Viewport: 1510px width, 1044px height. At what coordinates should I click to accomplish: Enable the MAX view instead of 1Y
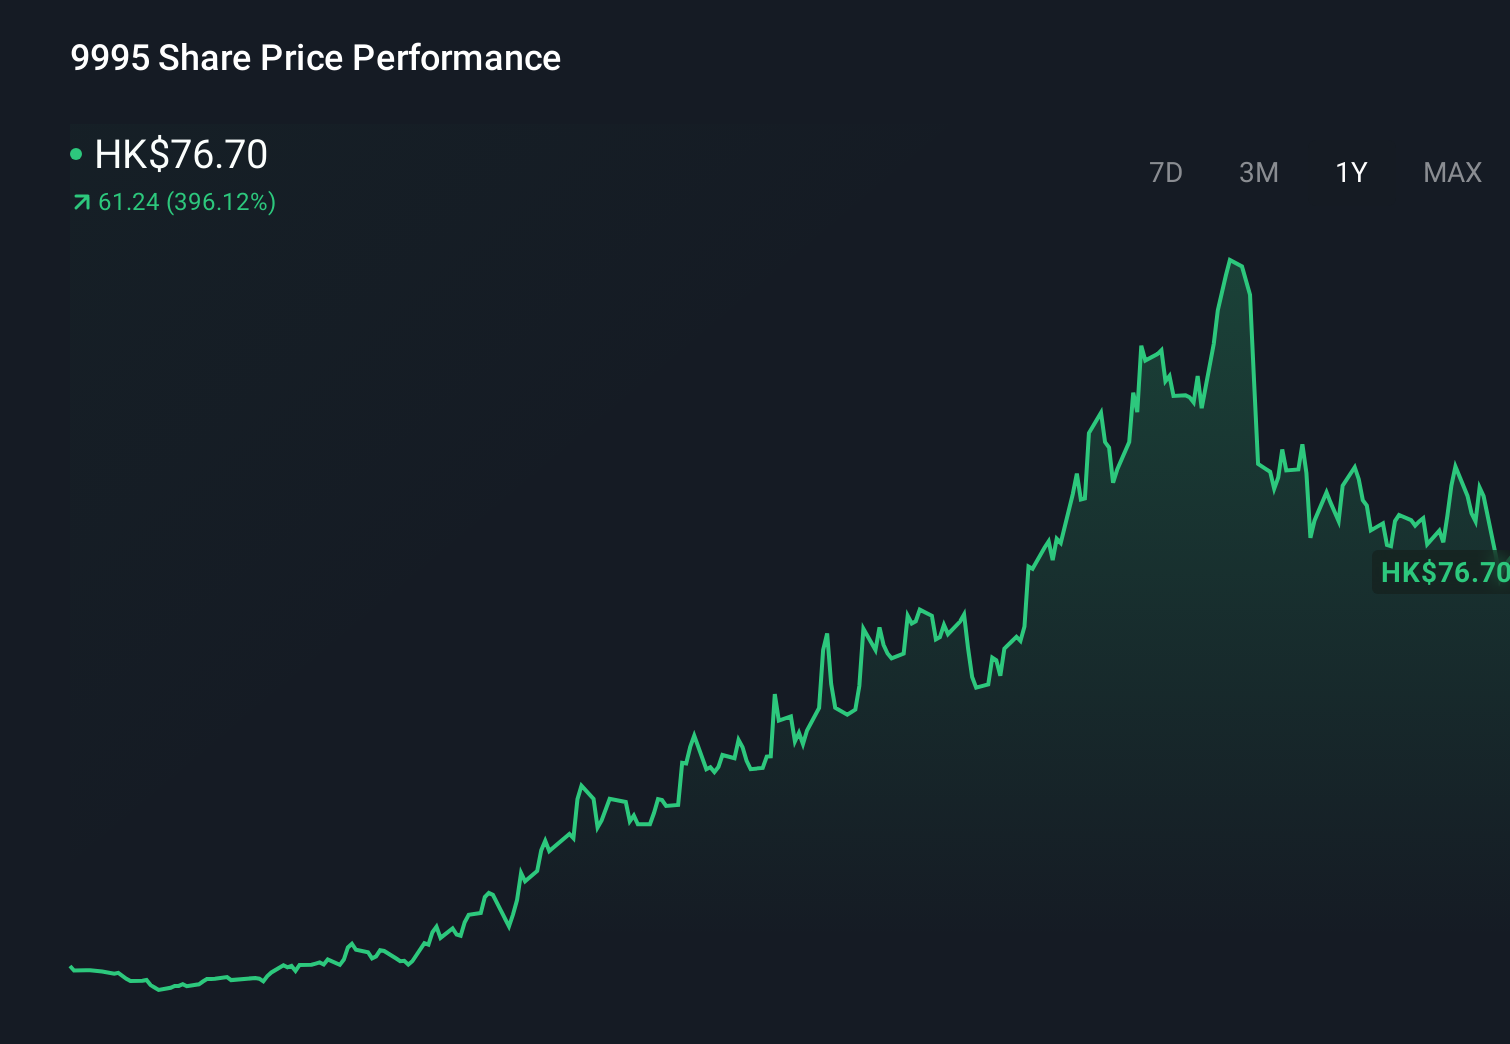point(1451,172)
